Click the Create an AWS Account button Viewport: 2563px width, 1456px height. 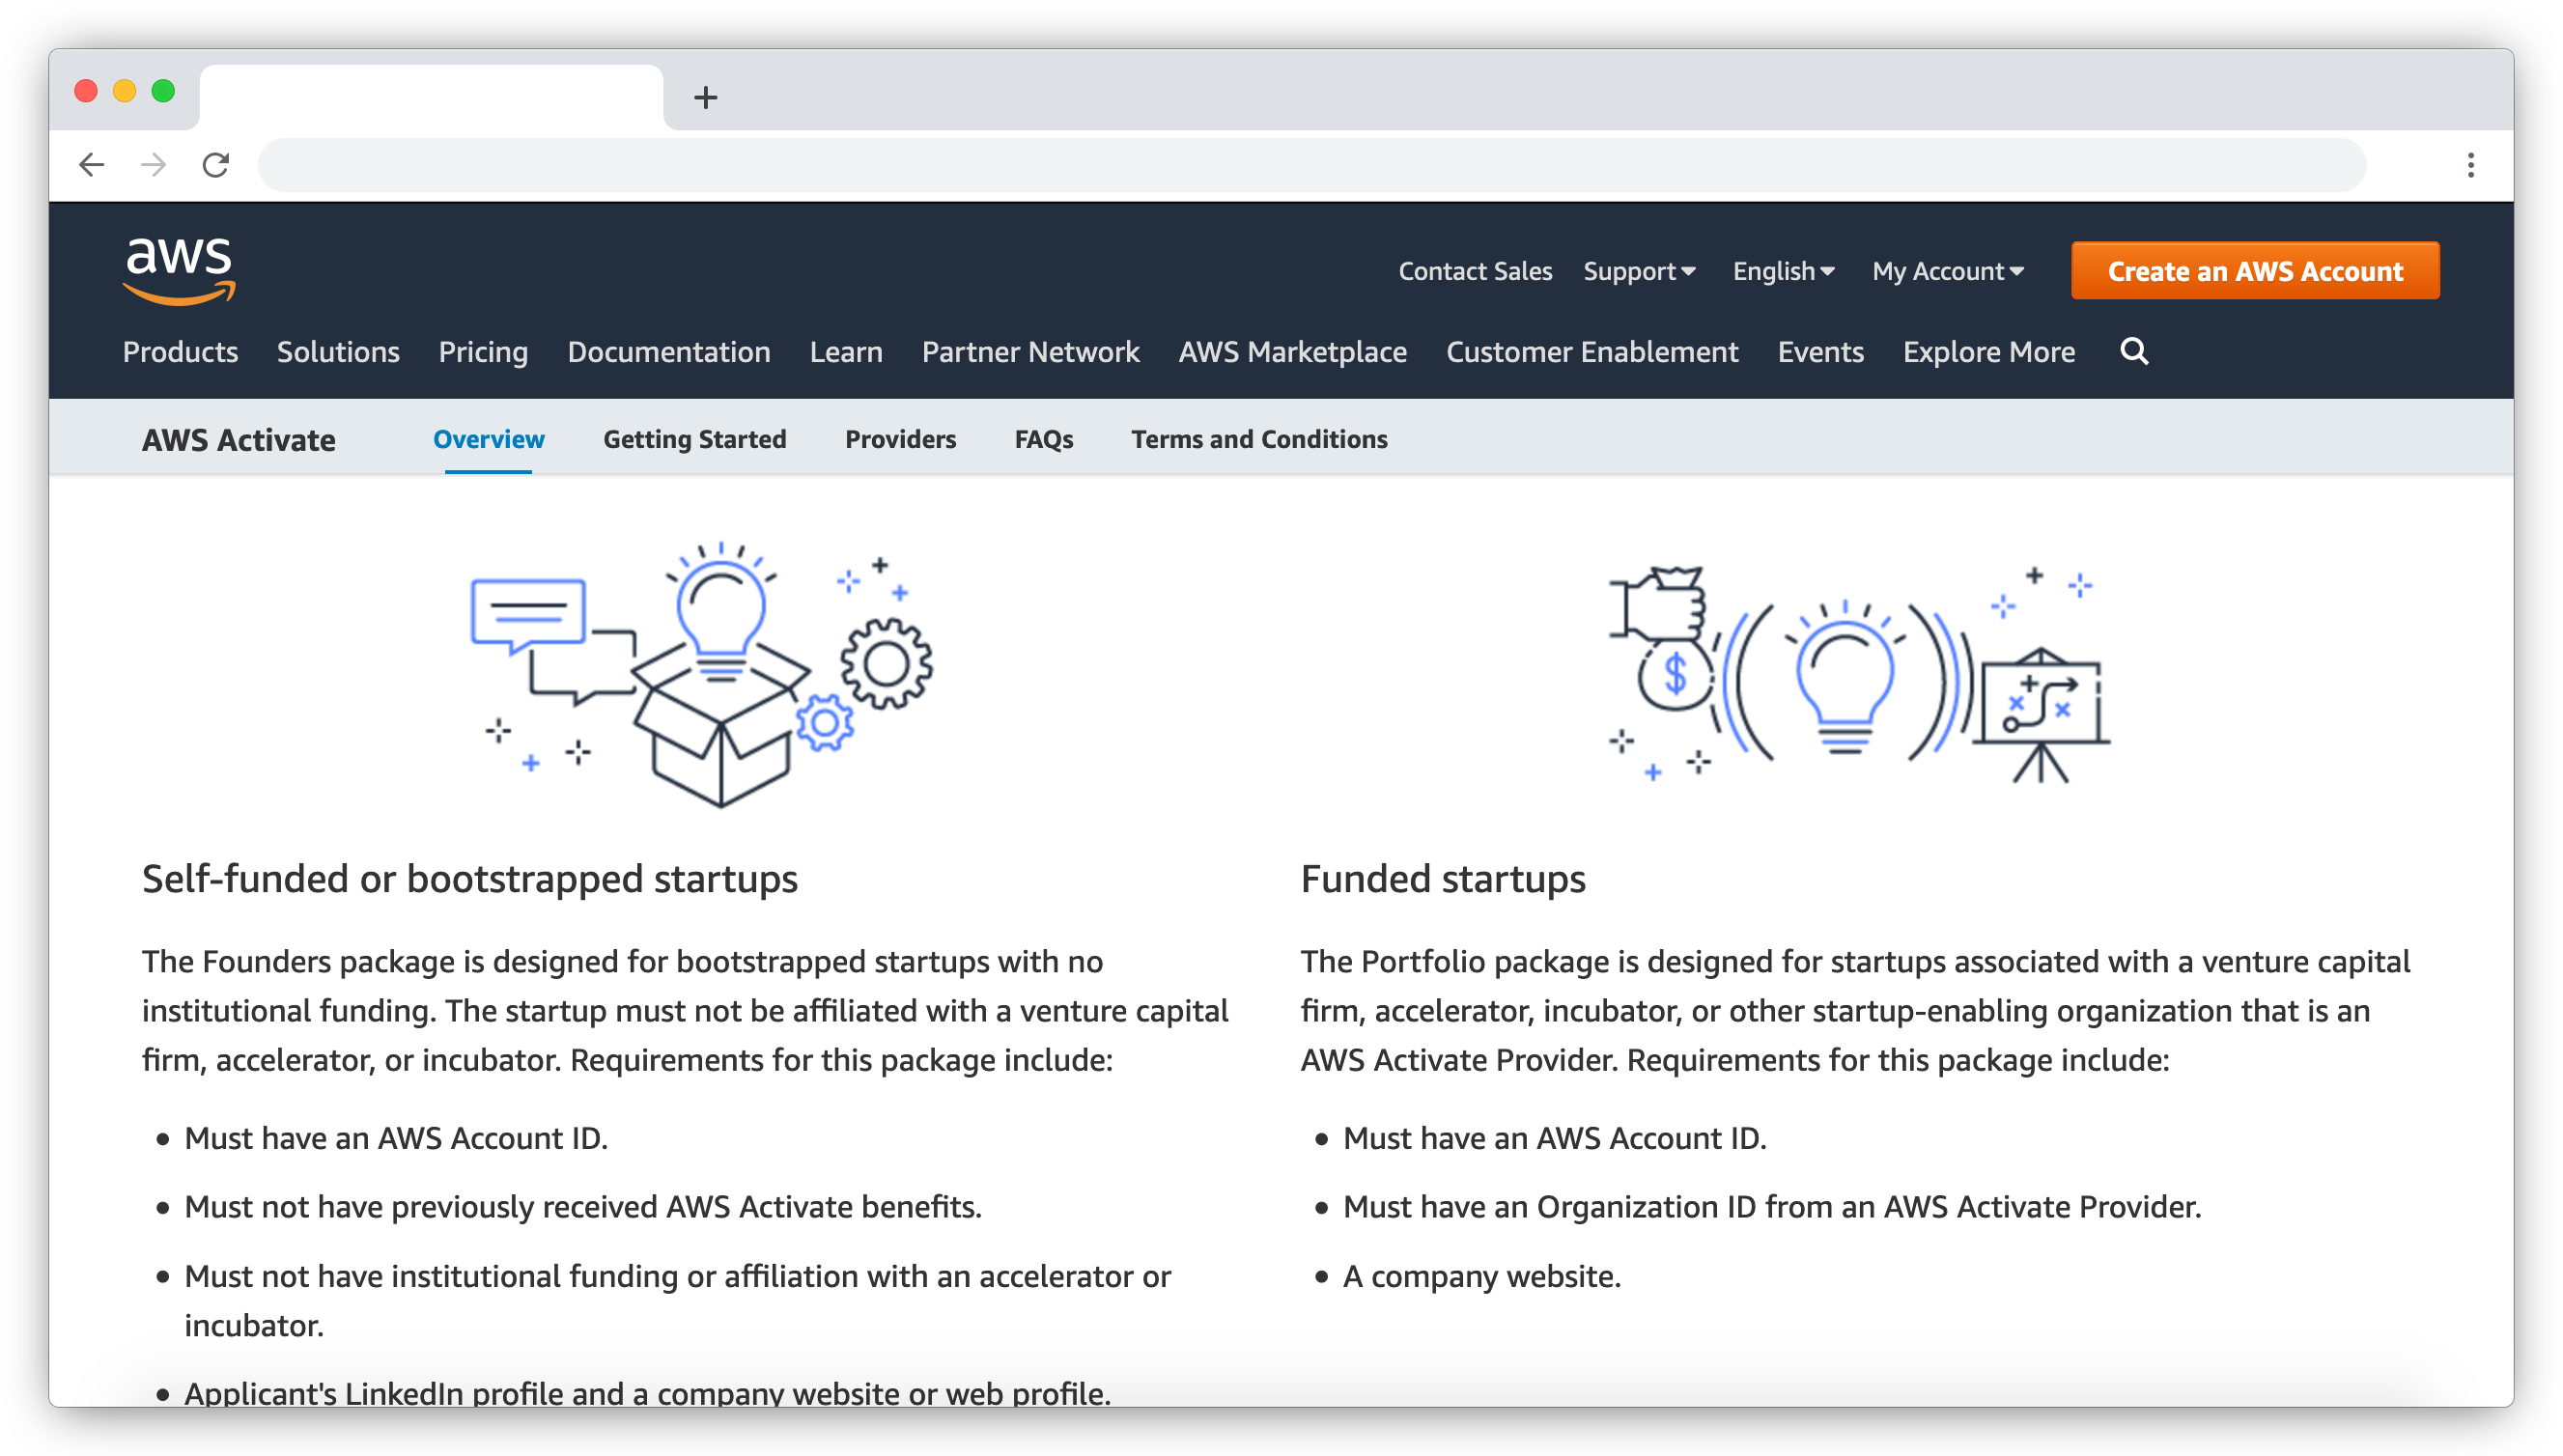(x=2255, y=271)
